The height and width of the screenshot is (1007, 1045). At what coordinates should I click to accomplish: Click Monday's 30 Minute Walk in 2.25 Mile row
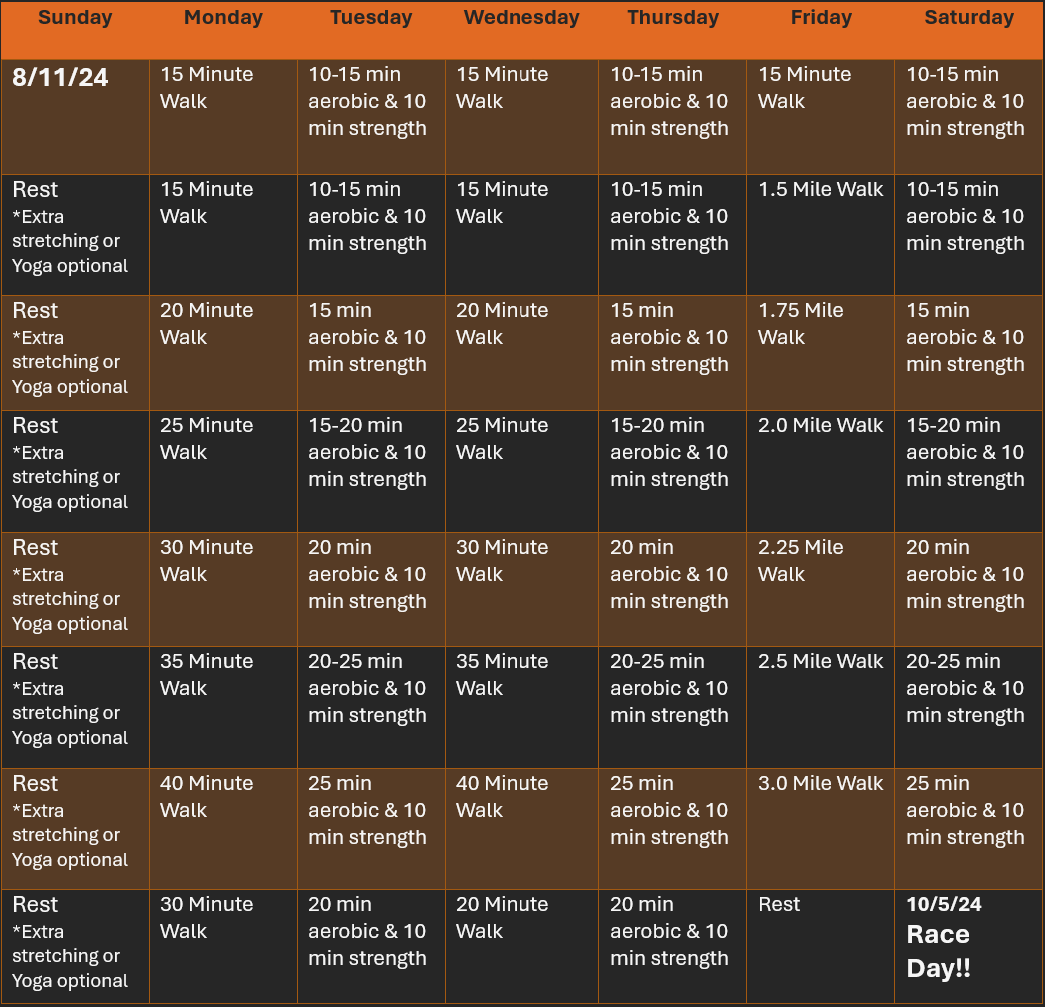(x=223, y=590)
